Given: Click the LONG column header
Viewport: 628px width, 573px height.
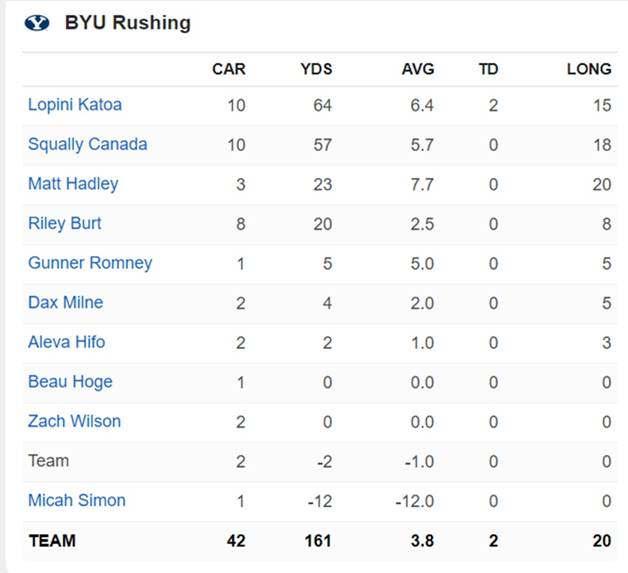Looking at the screenshot, I should 589,69.
